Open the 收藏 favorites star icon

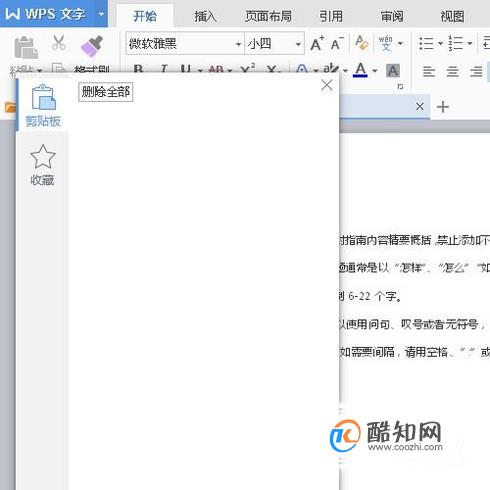pos(43,165)
